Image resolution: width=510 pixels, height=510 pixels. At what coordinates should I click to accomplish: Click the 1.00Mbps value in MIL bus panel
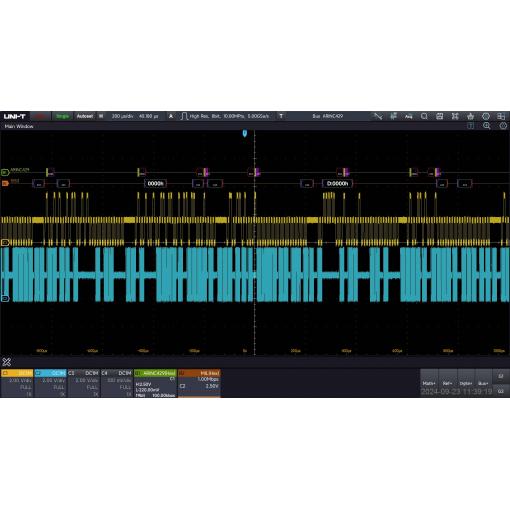click(x=208, y=379)
